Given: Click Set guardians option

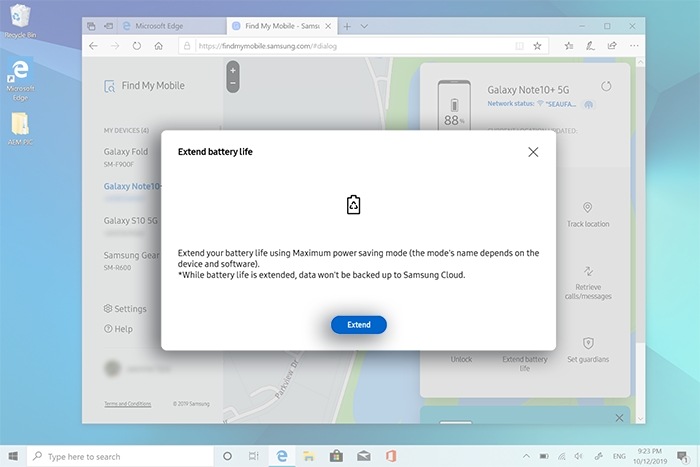Looking at the screenshot, I should pyautogui.click(x=588, y=350).
